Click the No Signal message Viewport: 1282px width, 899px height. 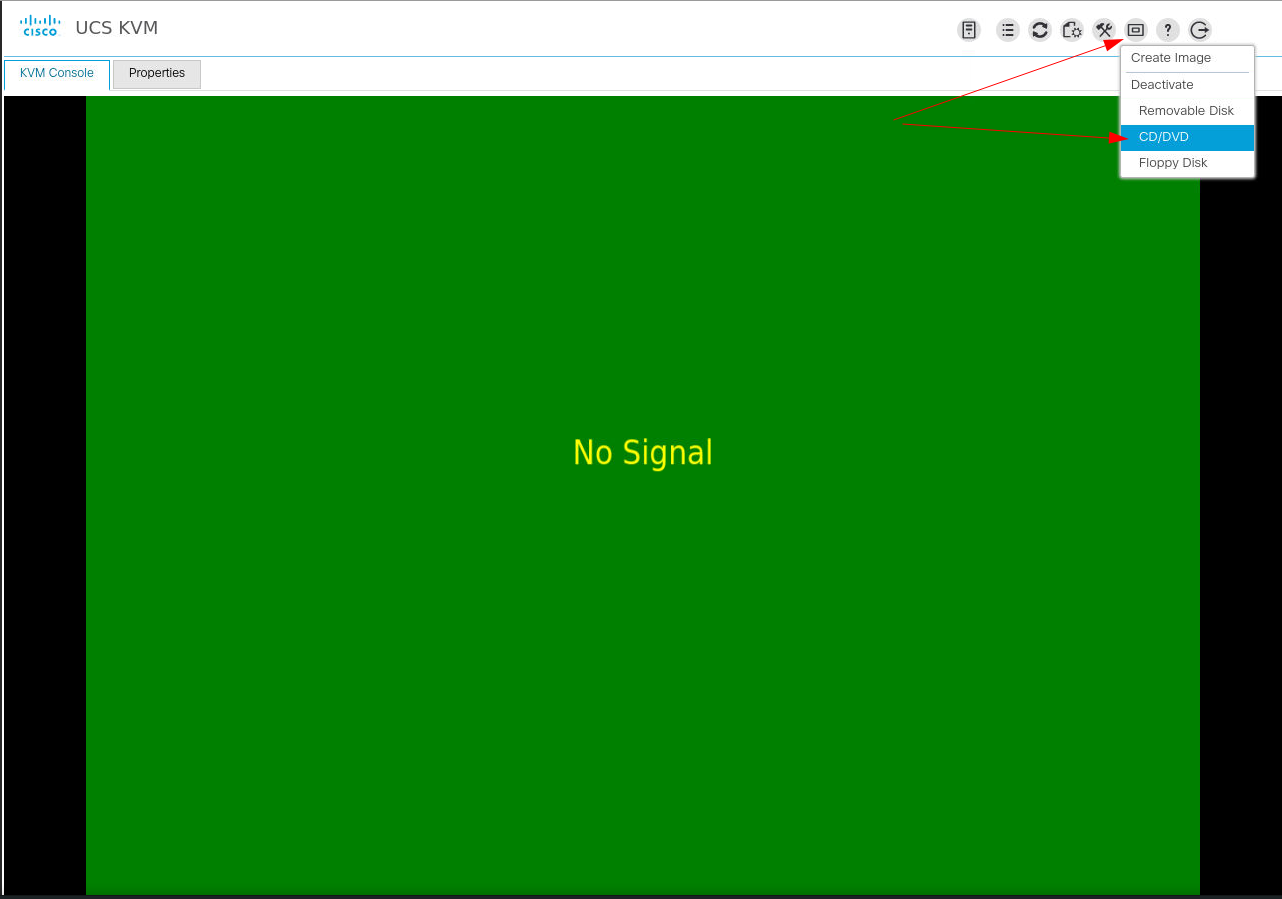642,453
